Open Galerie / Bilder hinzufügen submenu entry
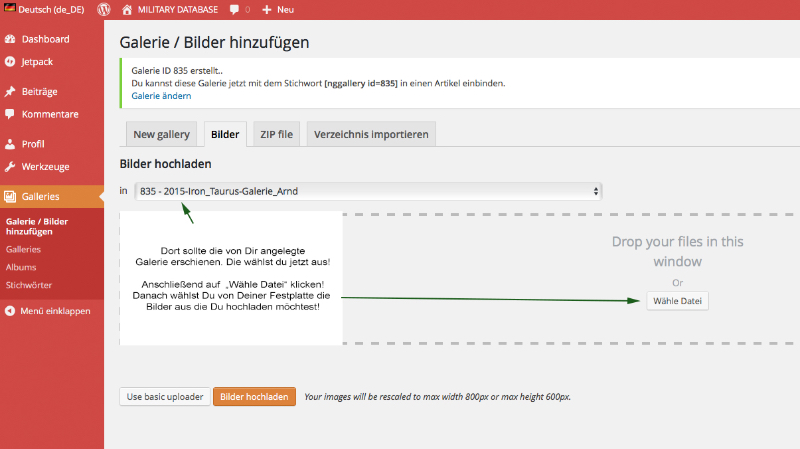The height and width of the screenshot is (449, 800). pos(37,227)
